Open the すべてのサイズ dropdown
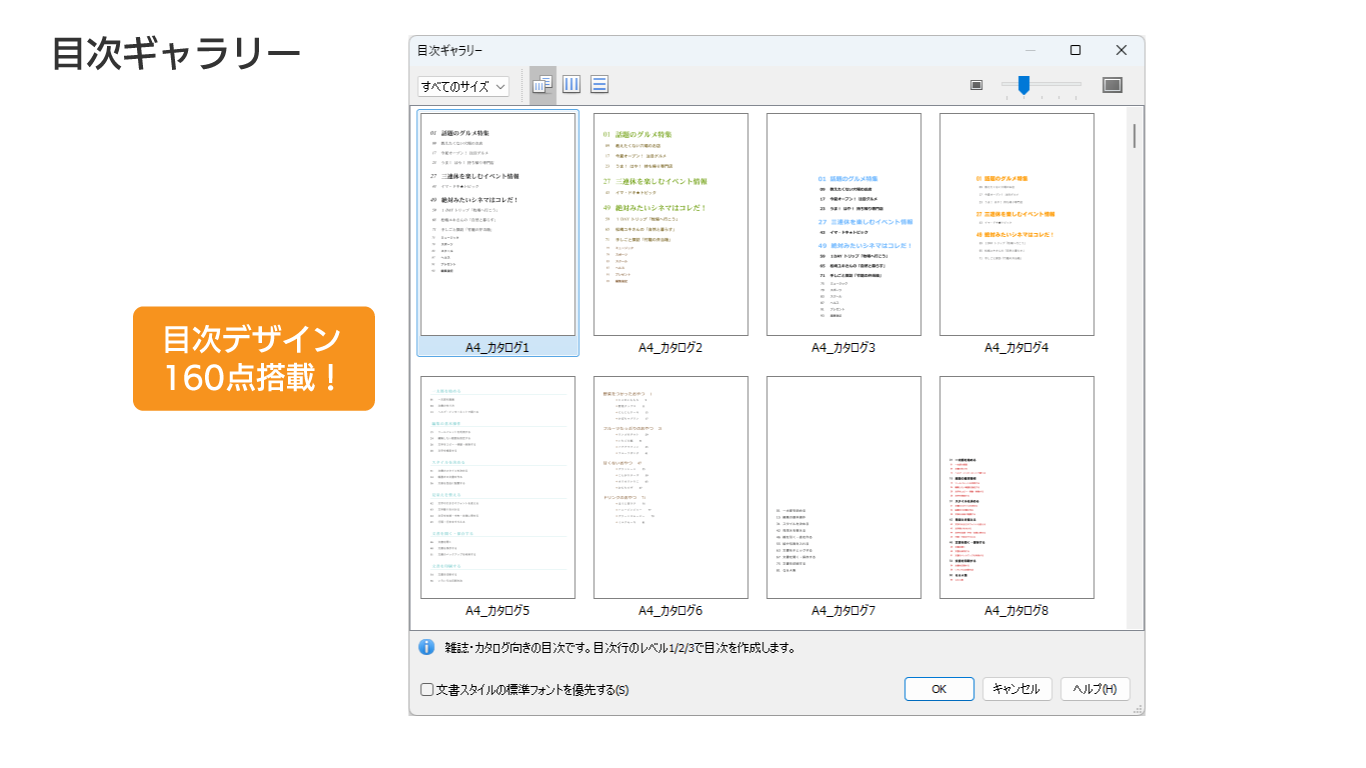Image resolution: width=1366 pixels, height=768 pixels. (x=464, y=86)
